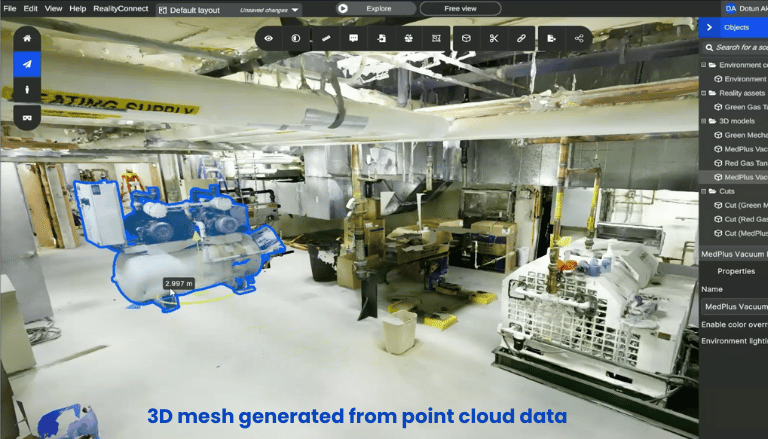Screen dimensions: 768x439
Task: Open the RealityConnect menu
Action: point(120,8)
